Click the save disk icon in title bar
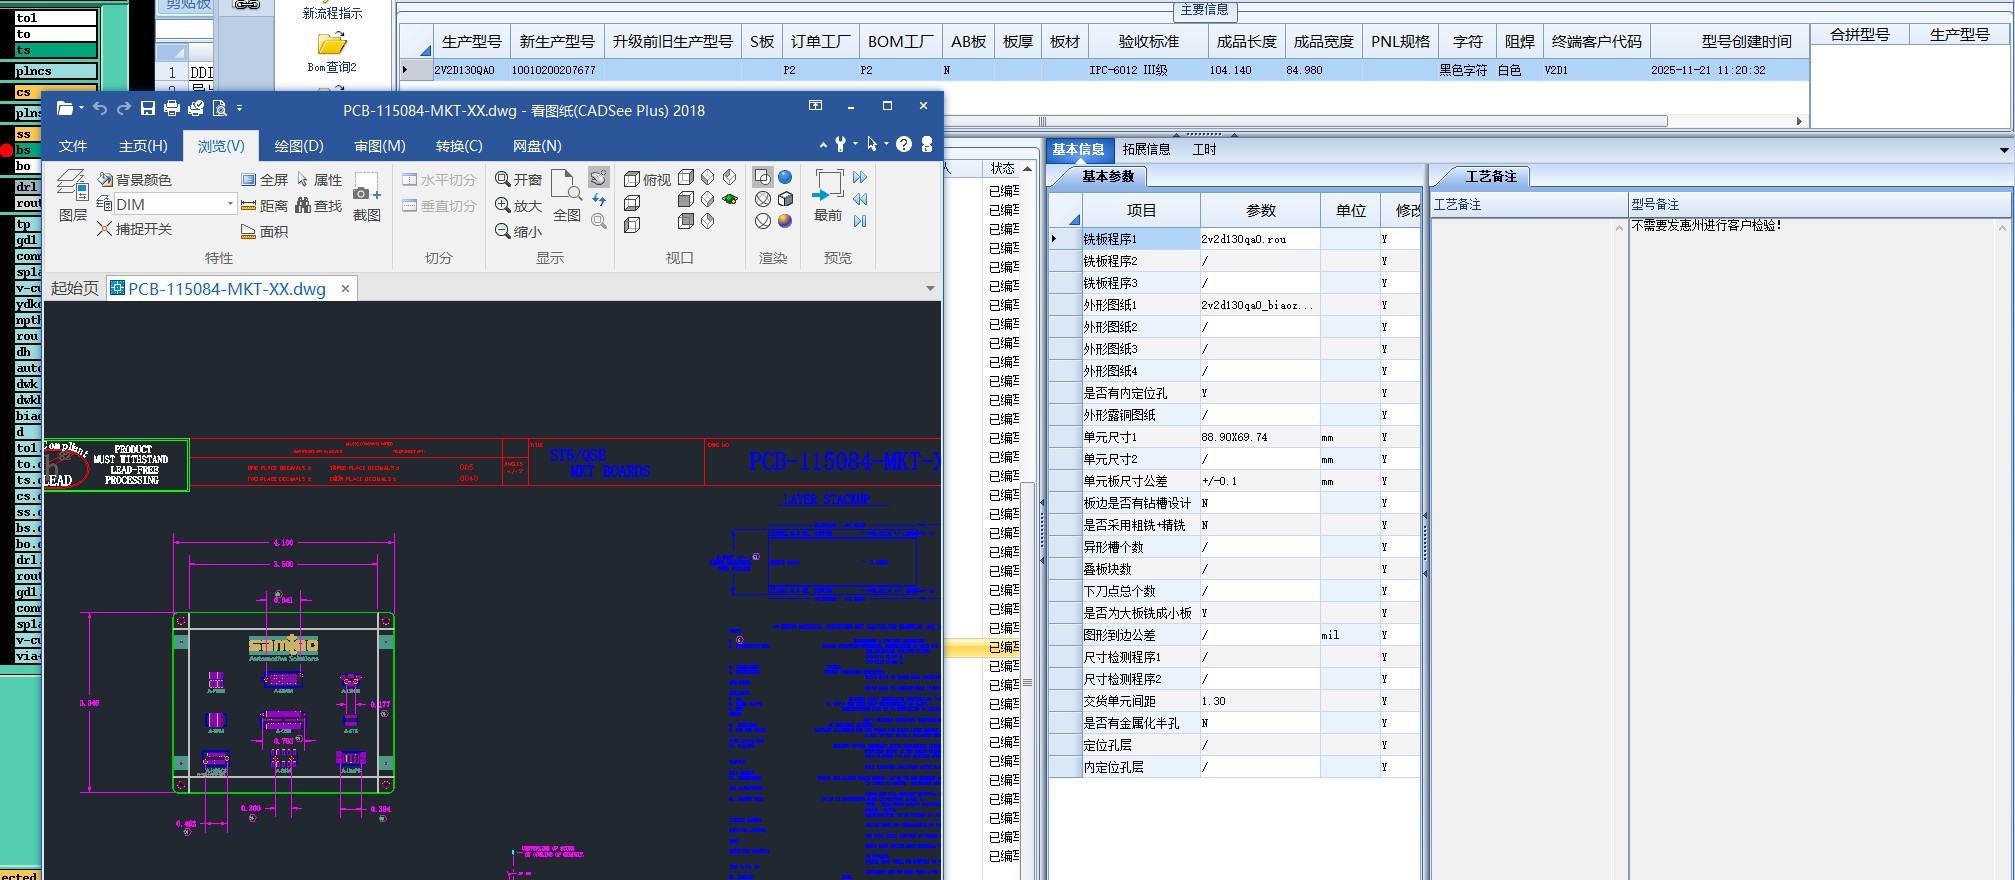 coord(148,108)
